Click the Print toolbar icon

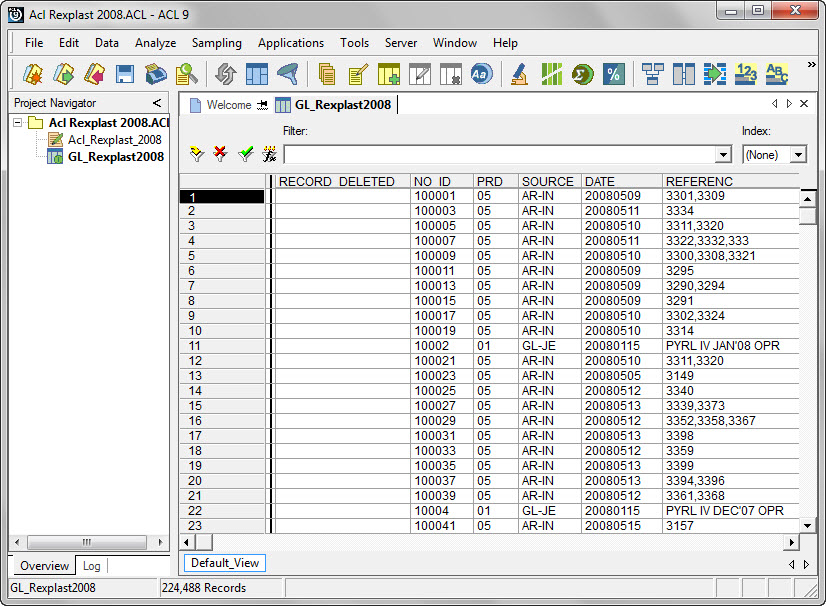(x=155, y=74)
